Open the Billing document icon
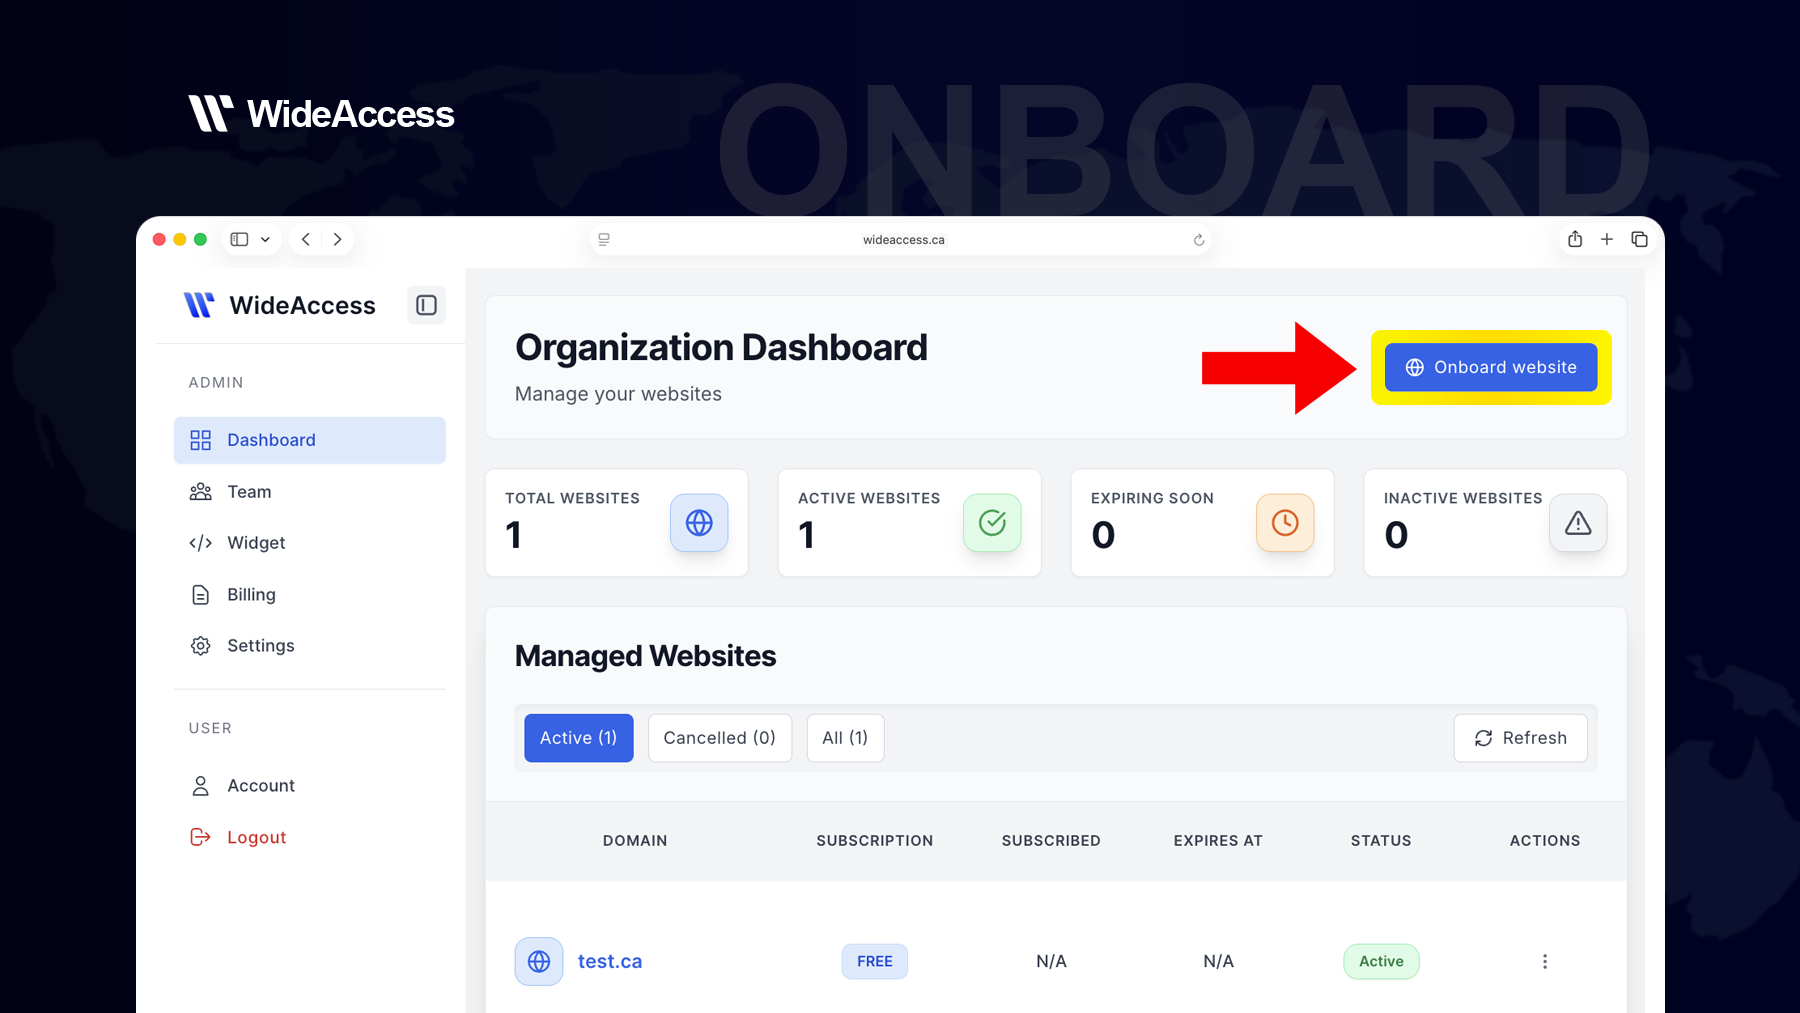The image size is (1800, 1013). pos(200,594)
